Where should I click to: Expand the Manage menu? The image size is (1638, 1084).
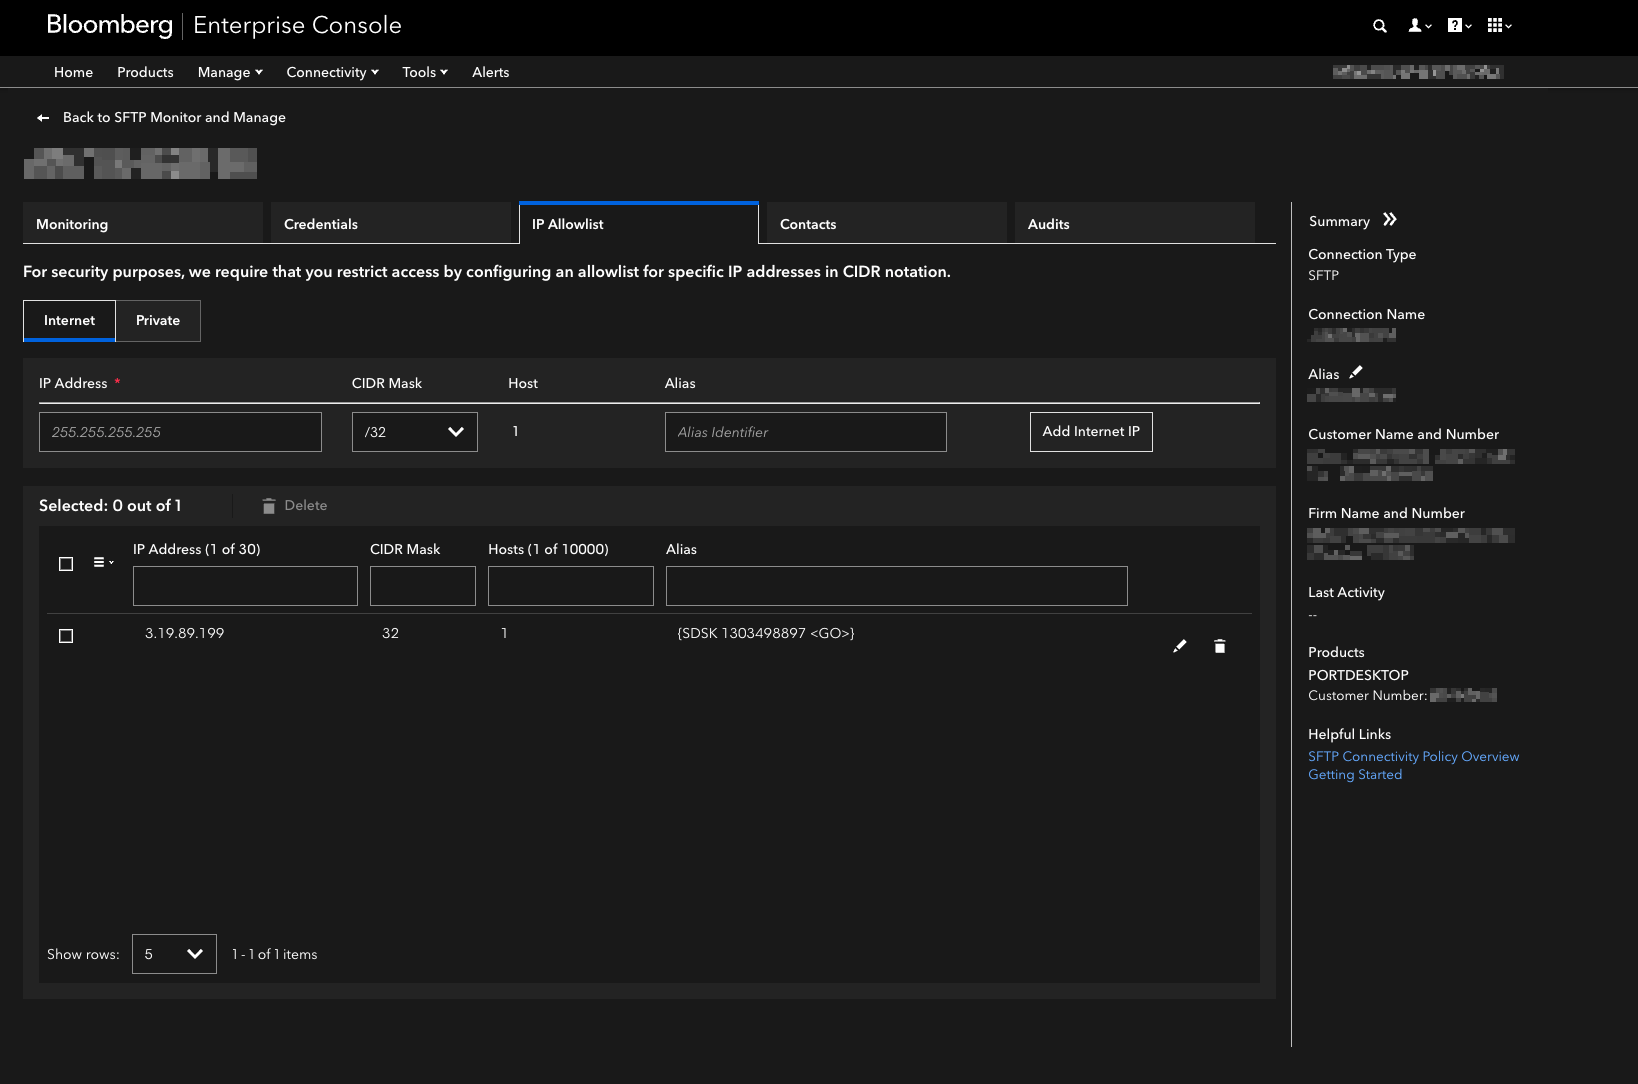[x=230, y=72]
